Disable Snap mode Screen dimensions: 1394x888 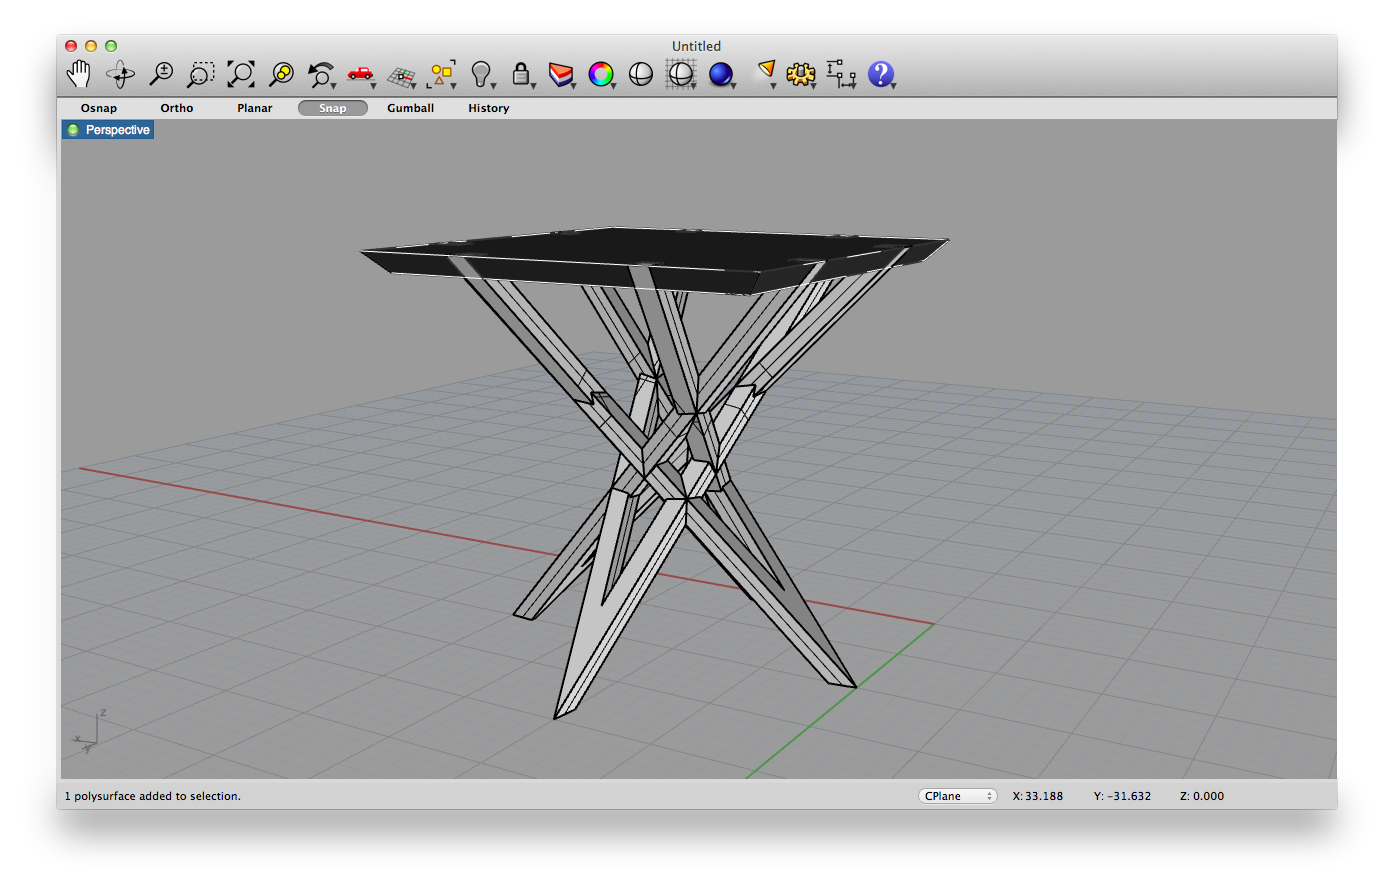332,108
